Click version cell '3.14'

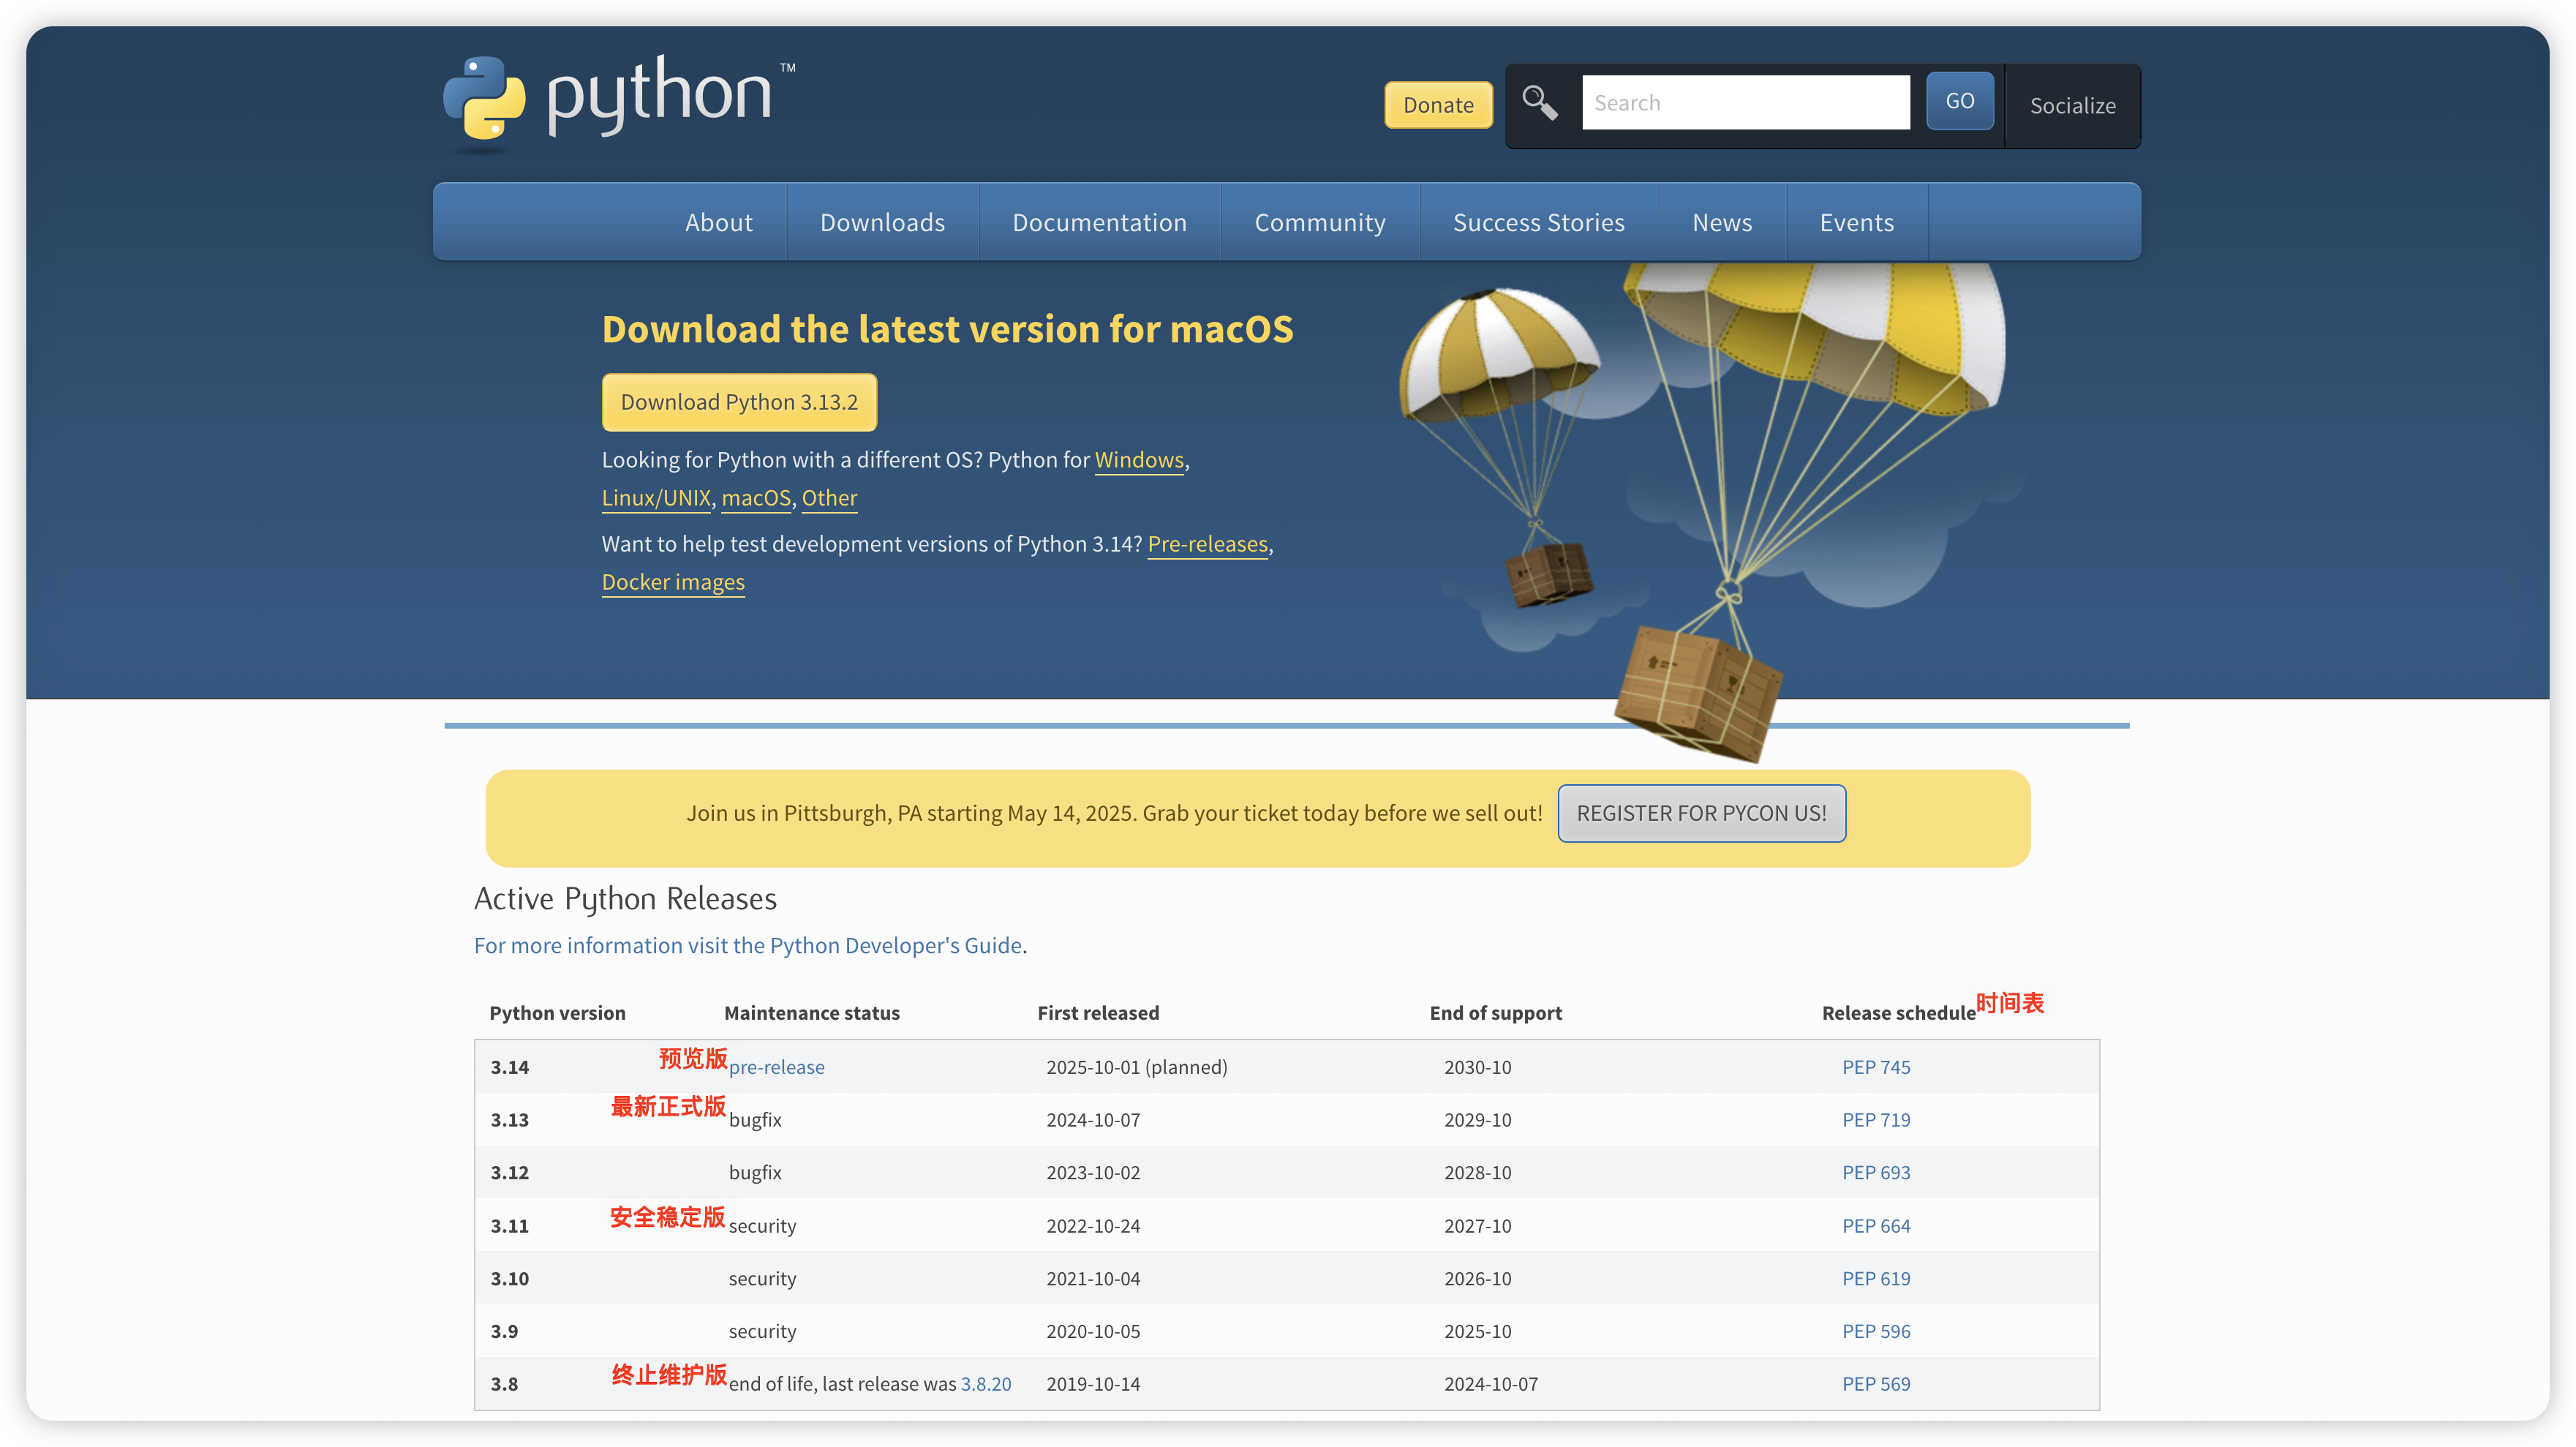click(x=509, y=1067)
